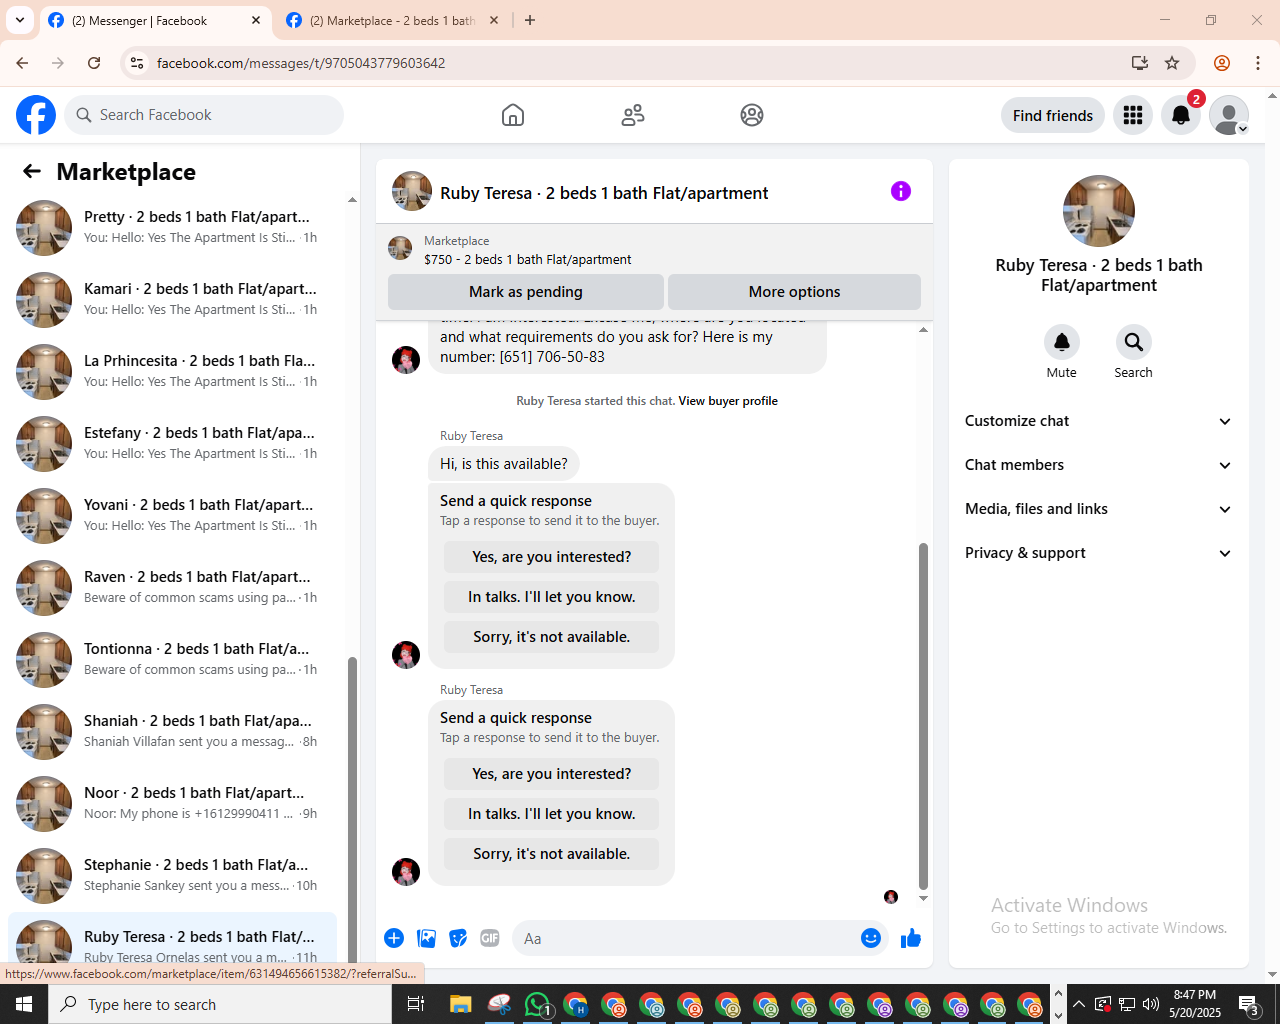
Task: Open Stephanie's conversation in the list
Action: pyautogui.click(x=172, y=876)
